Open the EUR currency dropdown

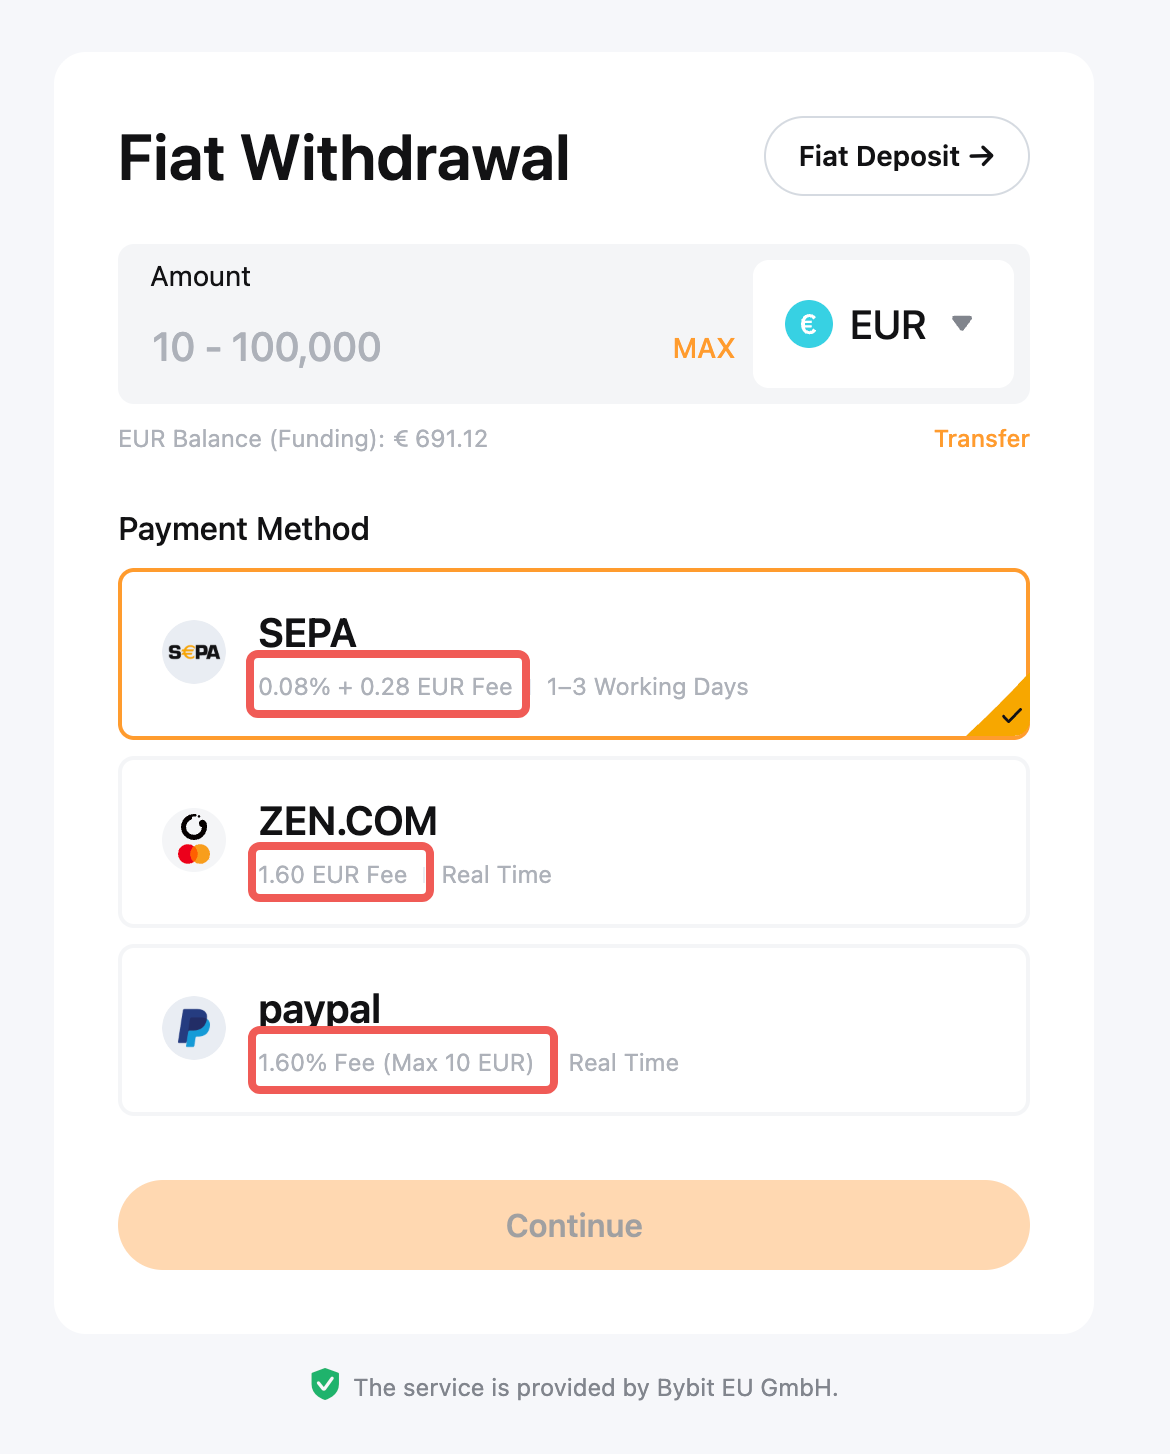(883, 324)
